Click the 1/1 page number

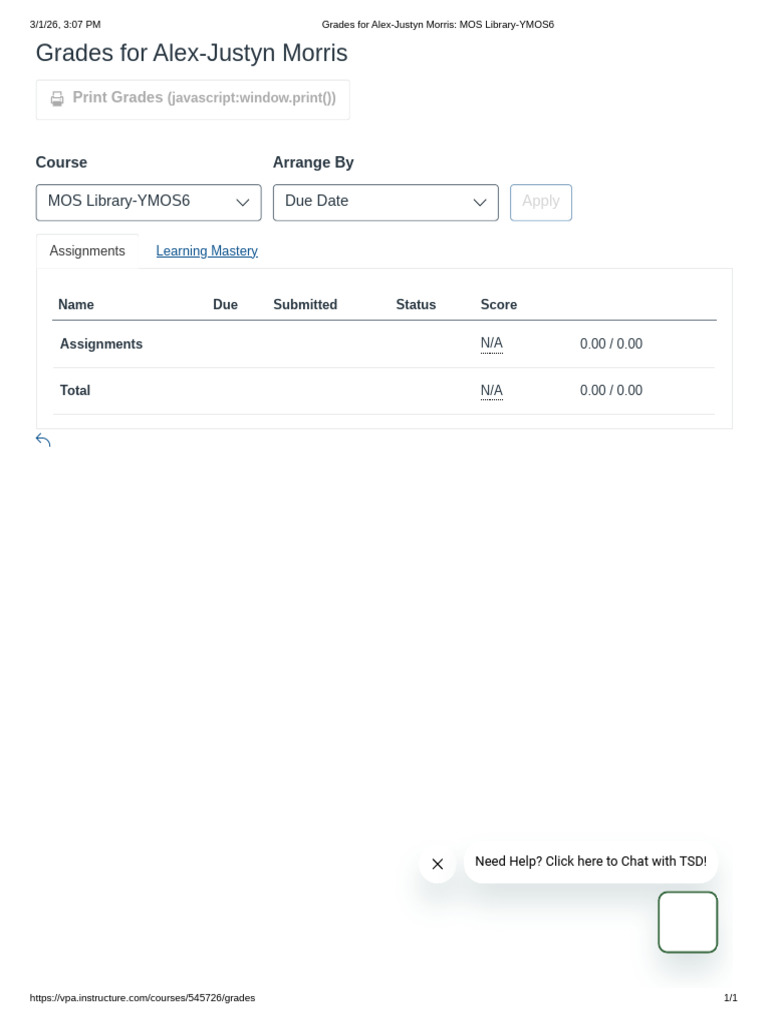tap(731, 998)
